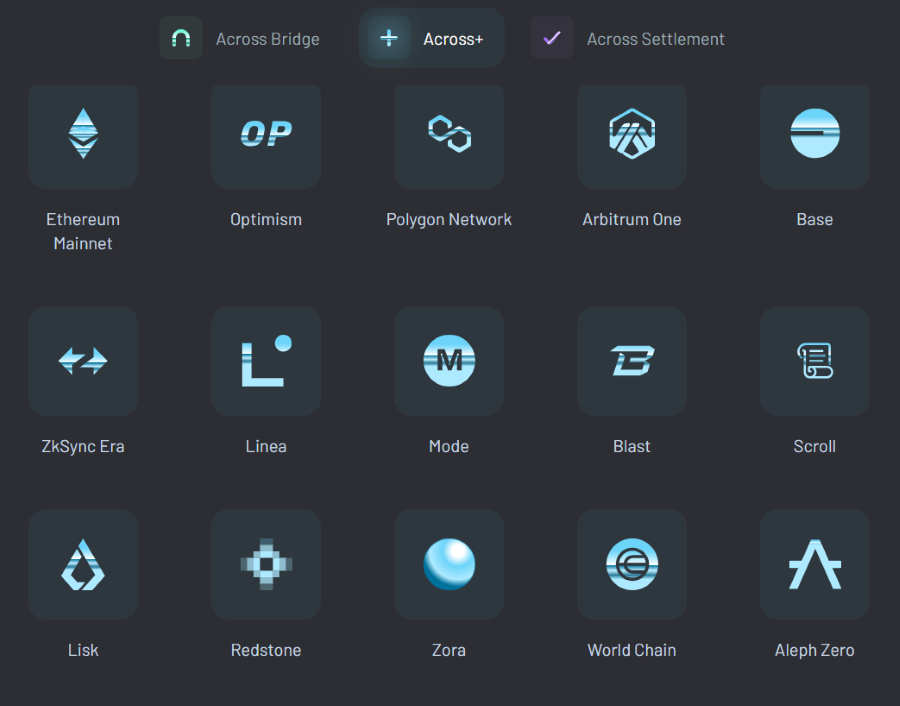The width and height of the screenshot is (900, 706).
Task: Click the Lisk droplet logo
Action: pos(83,564)
